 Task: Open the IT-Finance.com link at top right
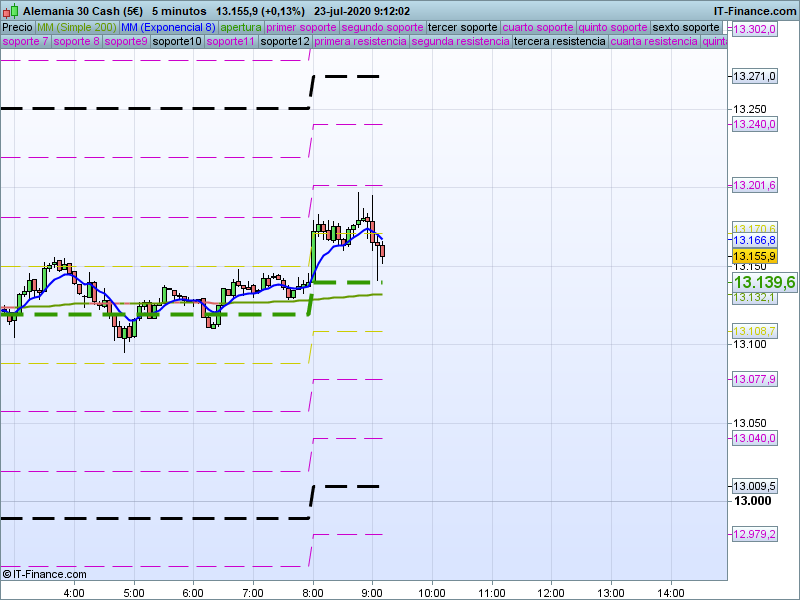coord(755,11)
